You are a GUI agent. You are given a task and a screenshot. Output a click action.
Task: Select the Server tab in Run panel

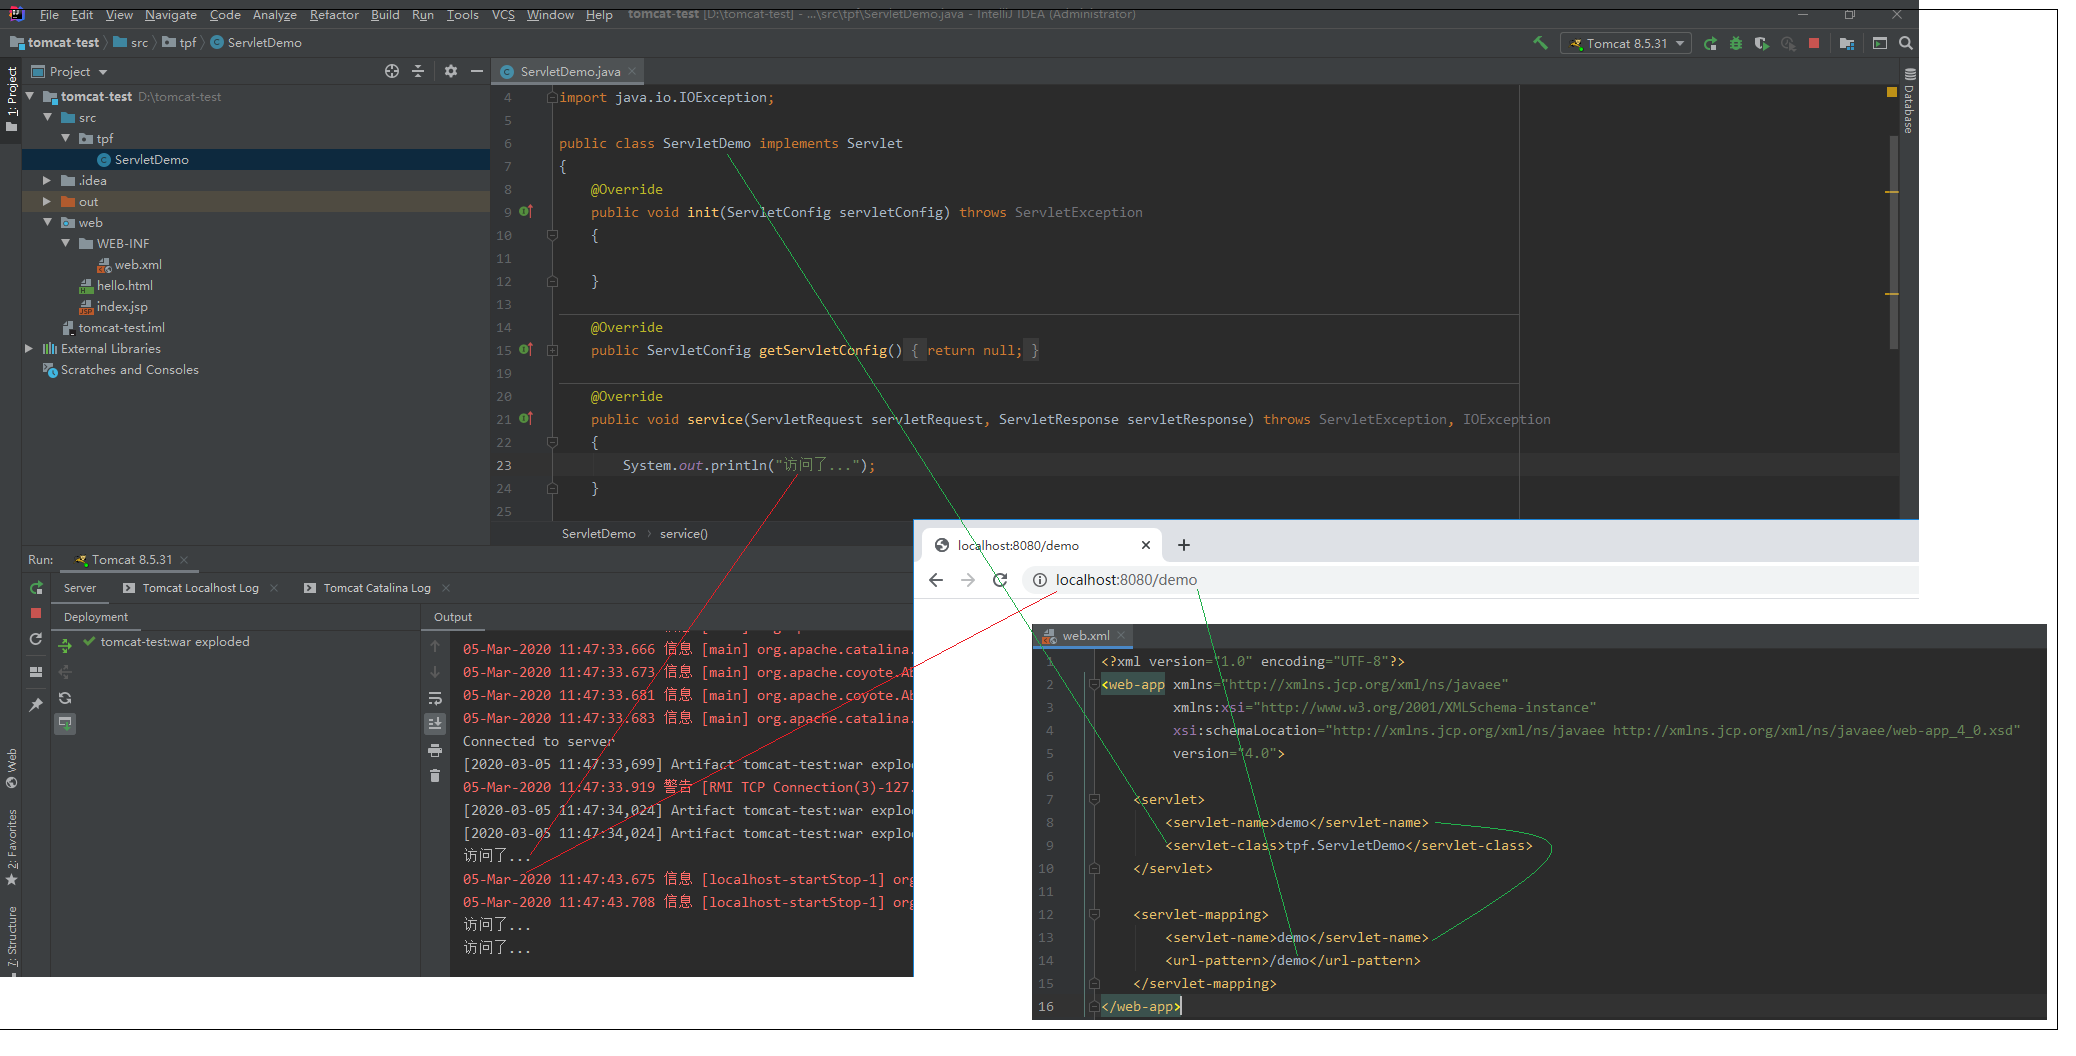click(x=80, y=588)
